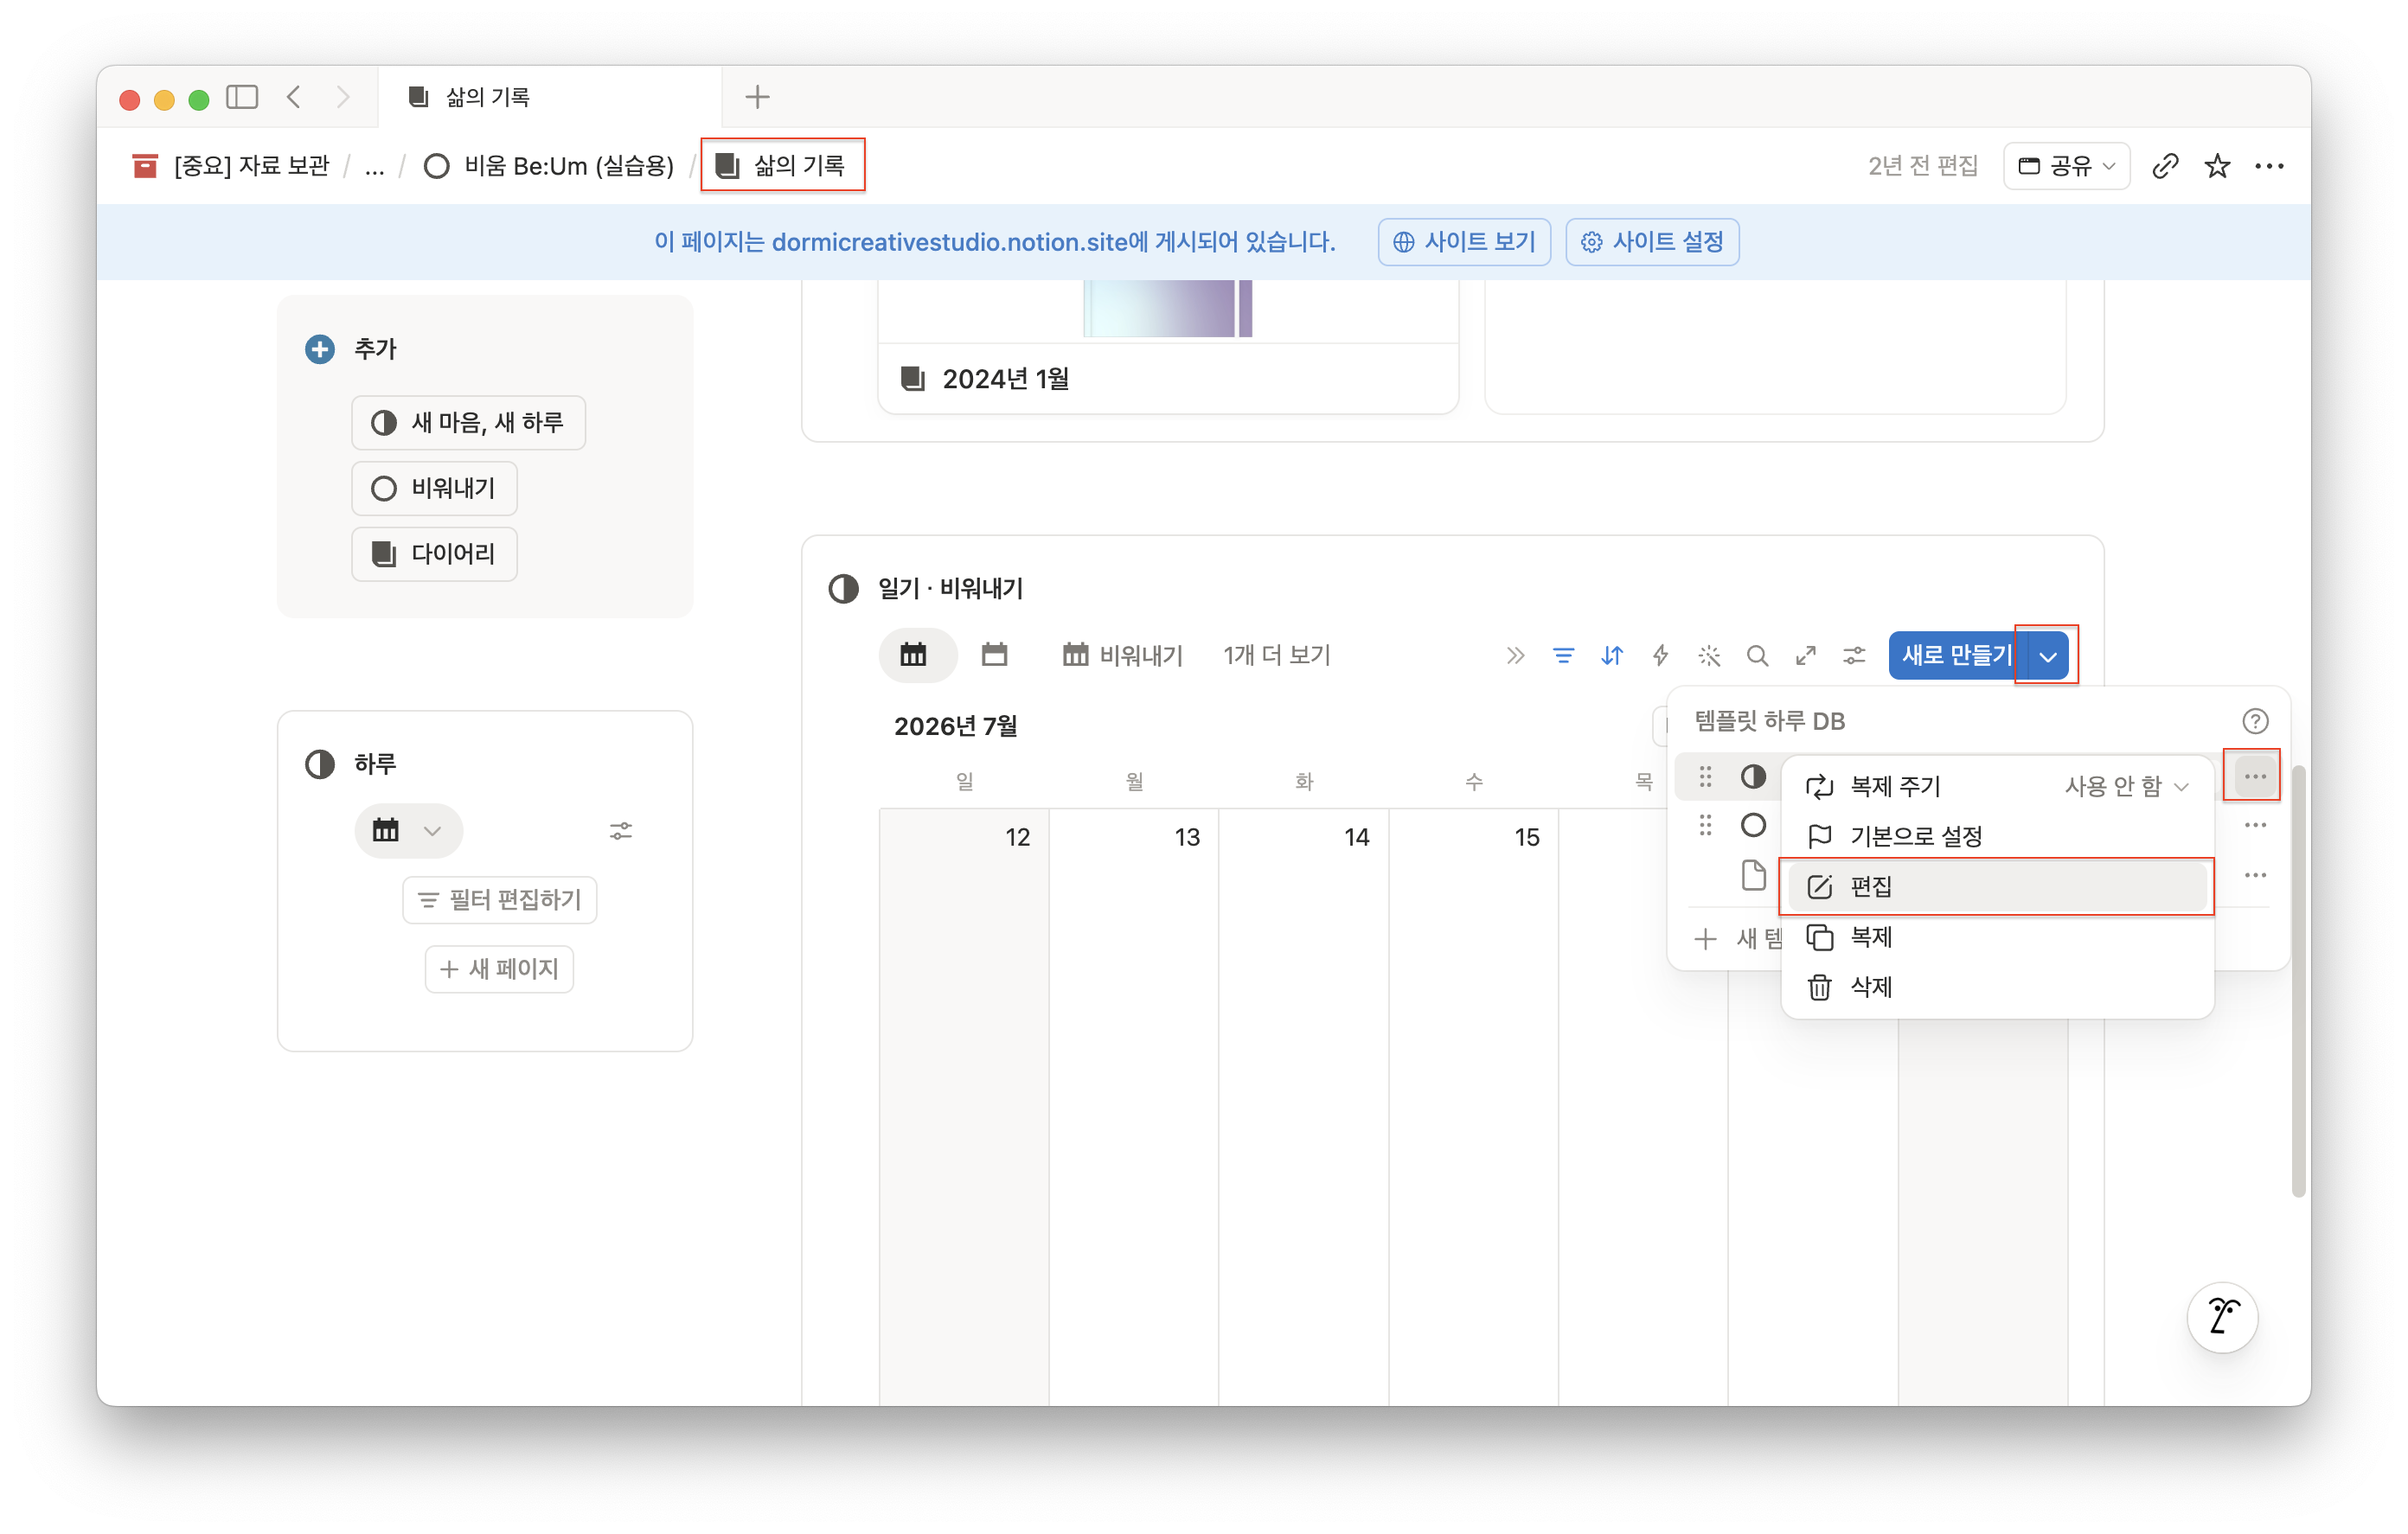
Task: Expand hidden toolbar items with double chevron
Action: (x=1515, y=656)
